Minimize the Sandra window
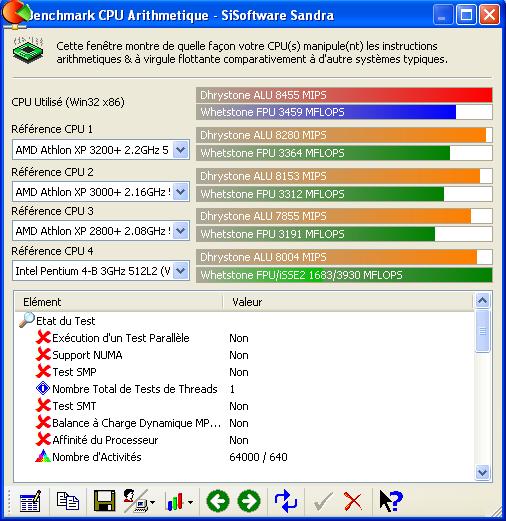This screenshot has height=521, width=506. [442, 15]
